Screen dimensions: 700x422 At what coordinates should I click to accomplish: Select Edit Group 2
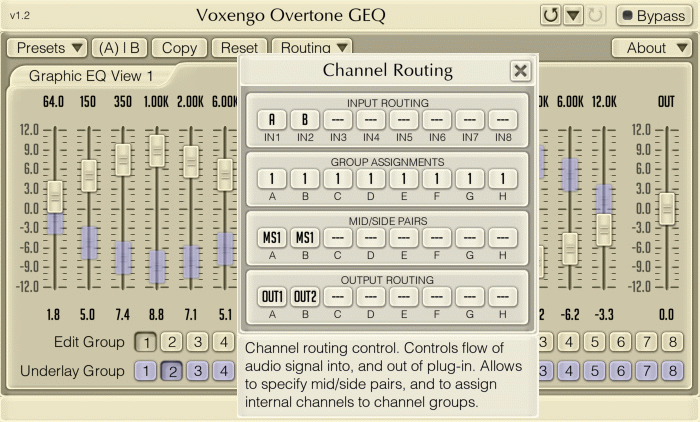pyautogui.click(x=172, y=343)
